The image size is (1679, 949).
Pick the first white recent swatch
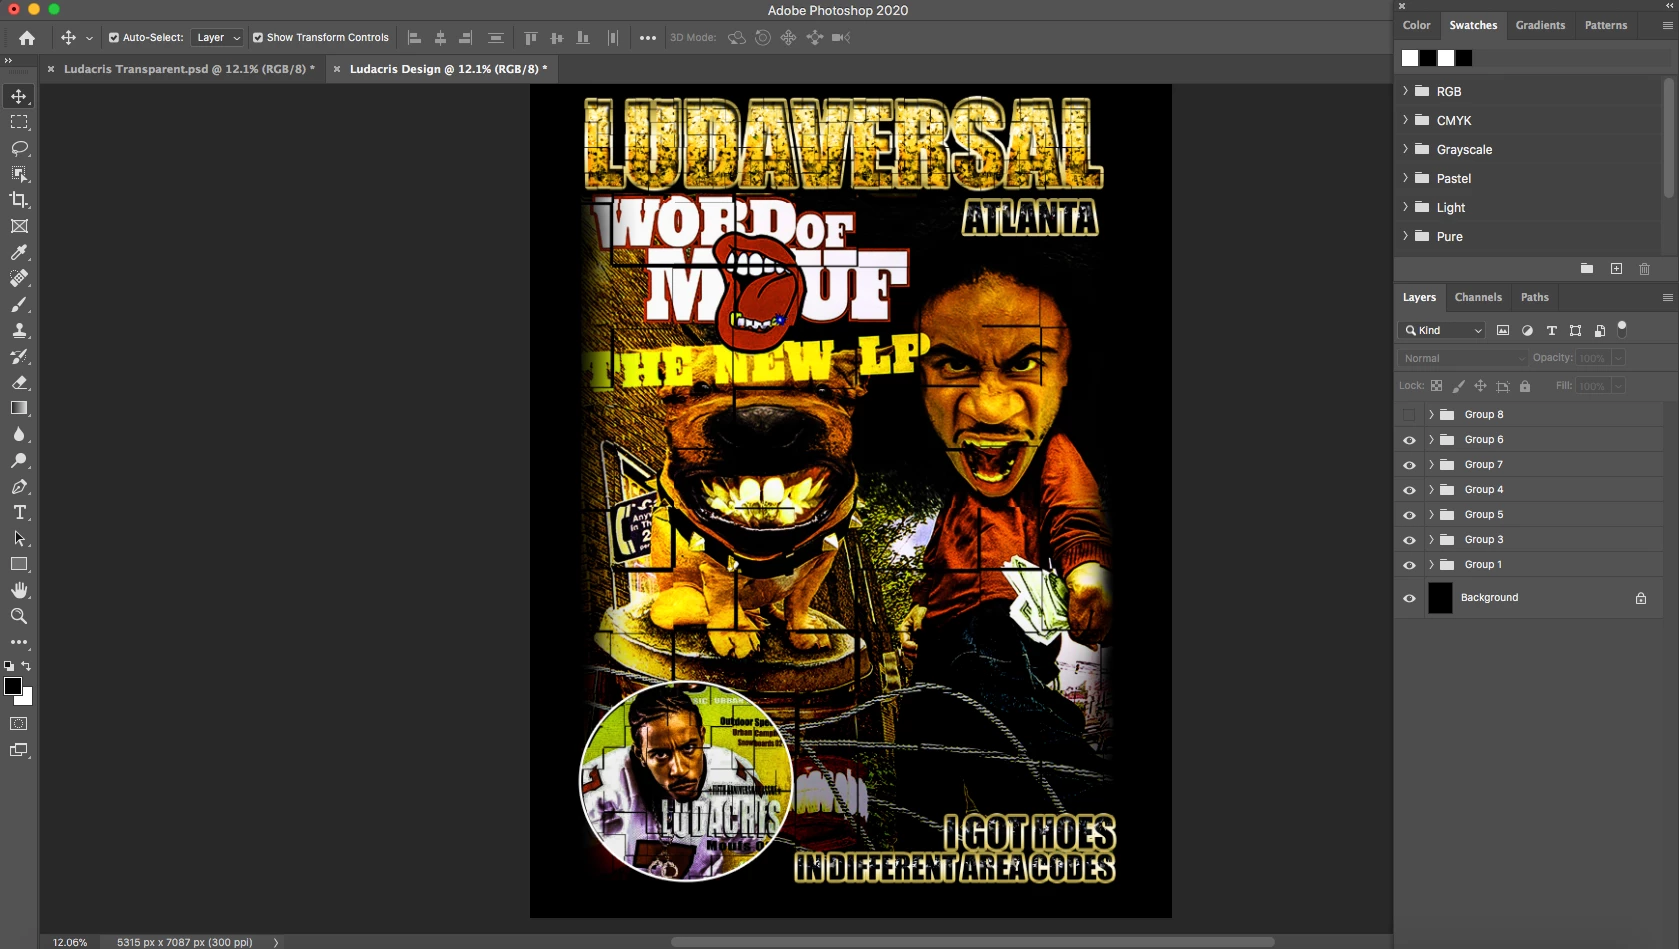(x=1410, y=58)
